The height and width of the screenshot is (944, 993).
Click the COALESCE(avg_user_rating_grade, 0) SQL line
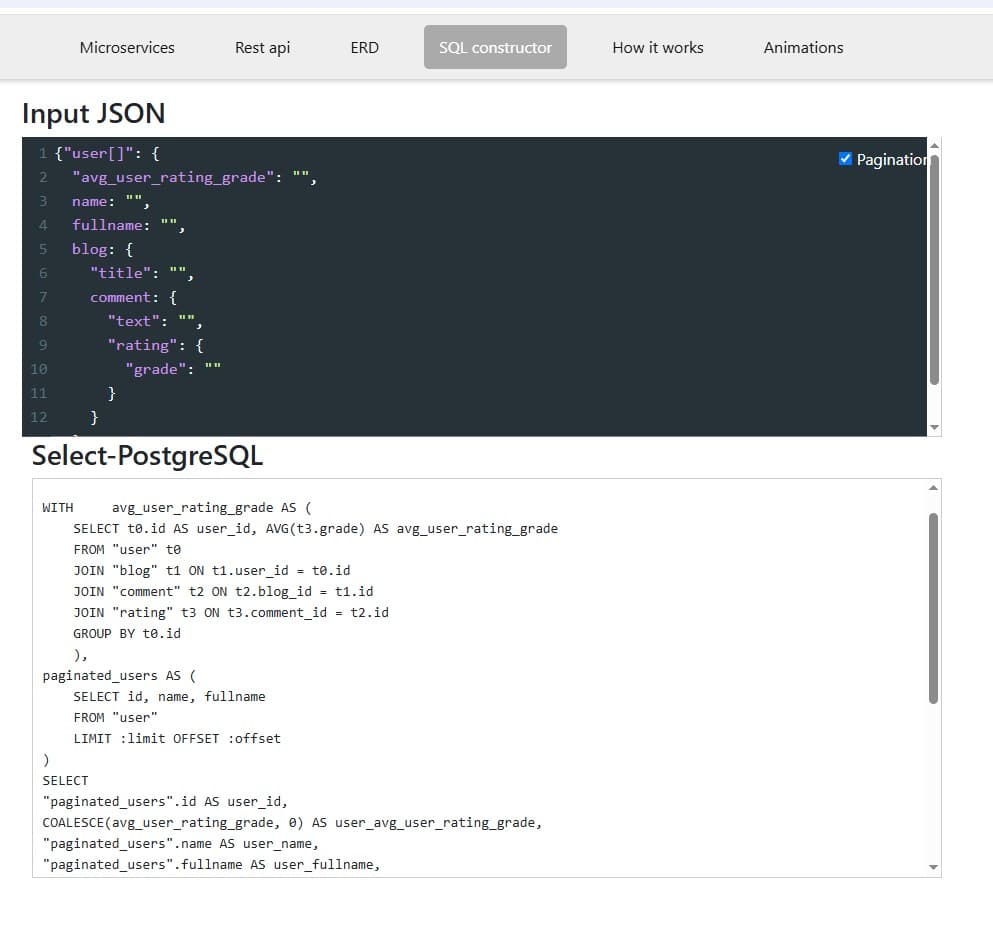coord(292,822)
